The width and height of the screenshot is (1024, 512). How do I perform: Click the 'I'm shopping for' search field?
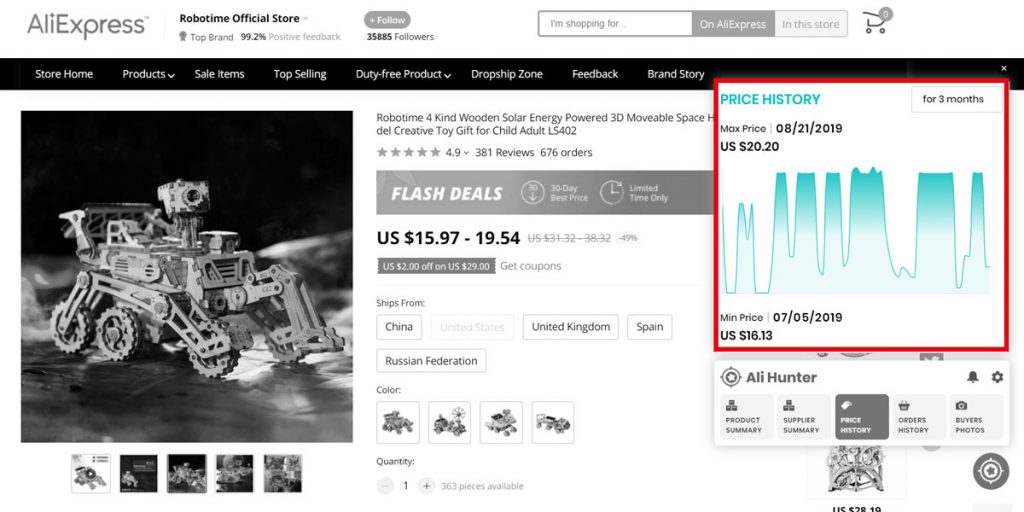coord(614,24)
